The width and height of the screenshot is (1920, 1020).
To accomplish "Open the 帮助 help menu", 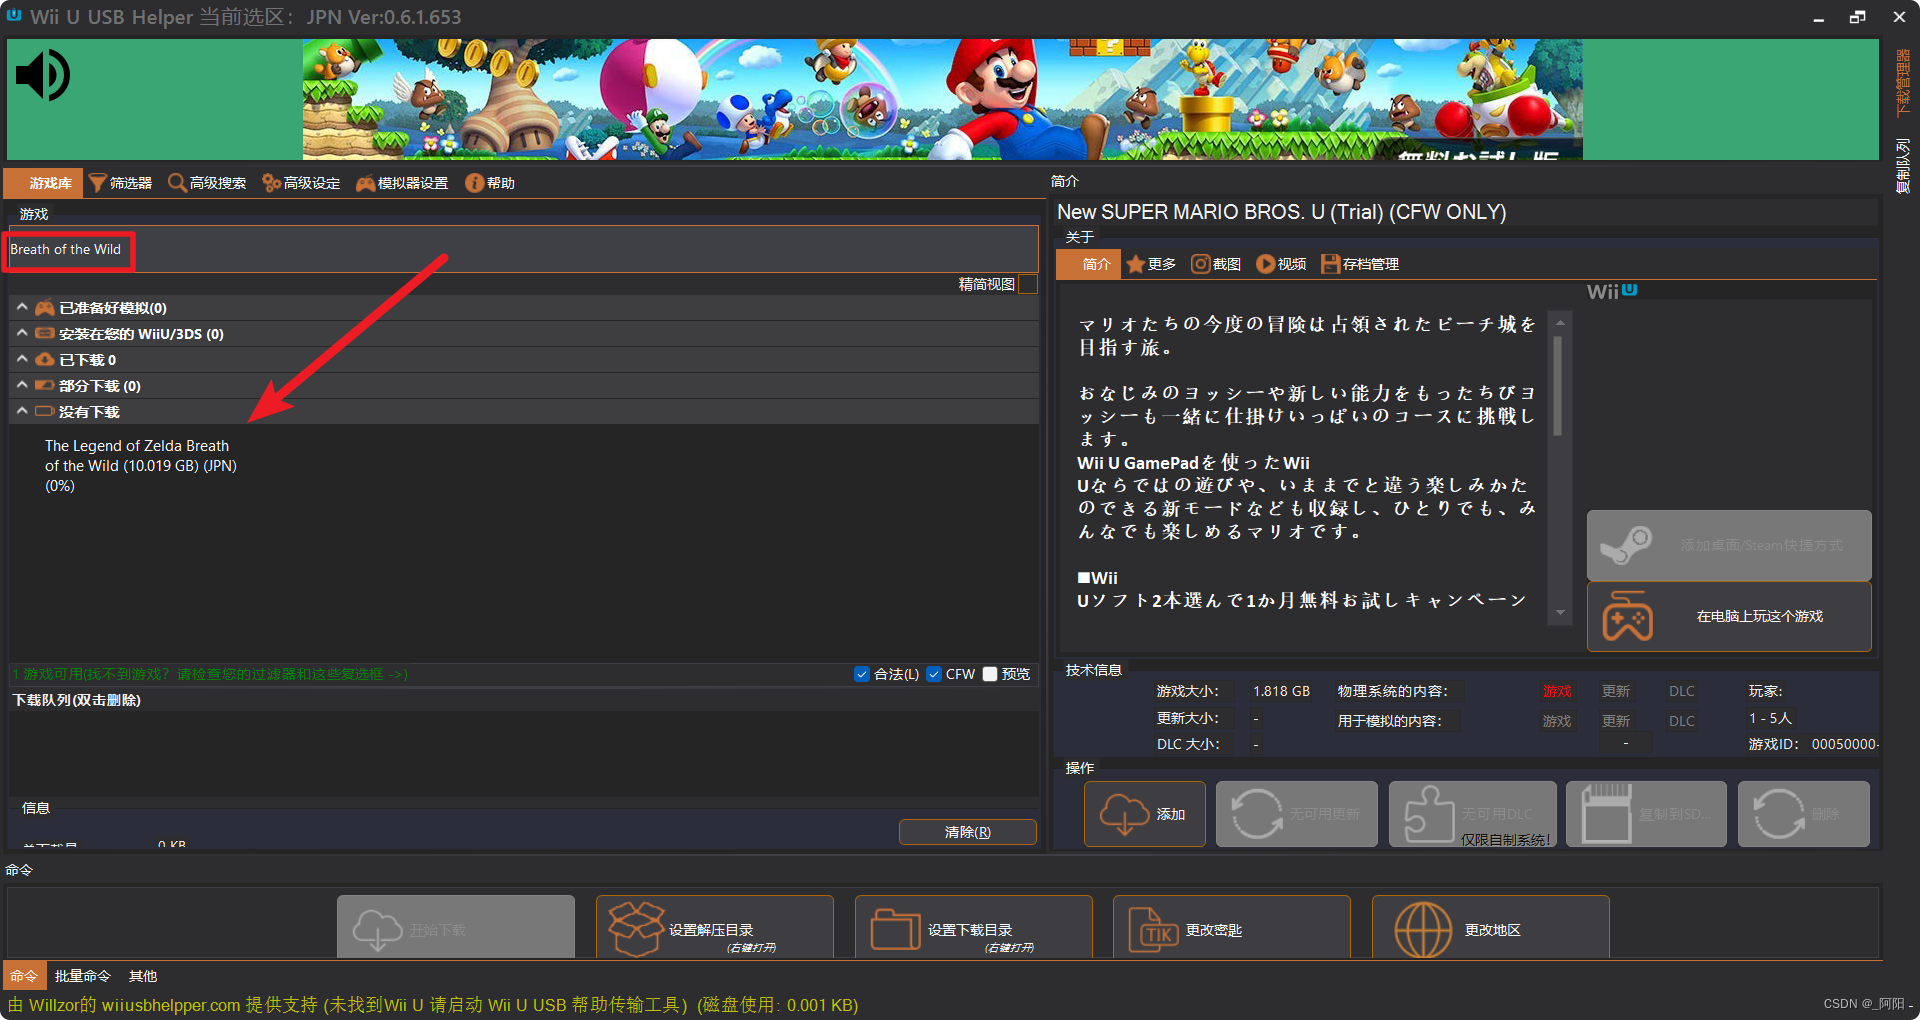I will click(490, 183).
